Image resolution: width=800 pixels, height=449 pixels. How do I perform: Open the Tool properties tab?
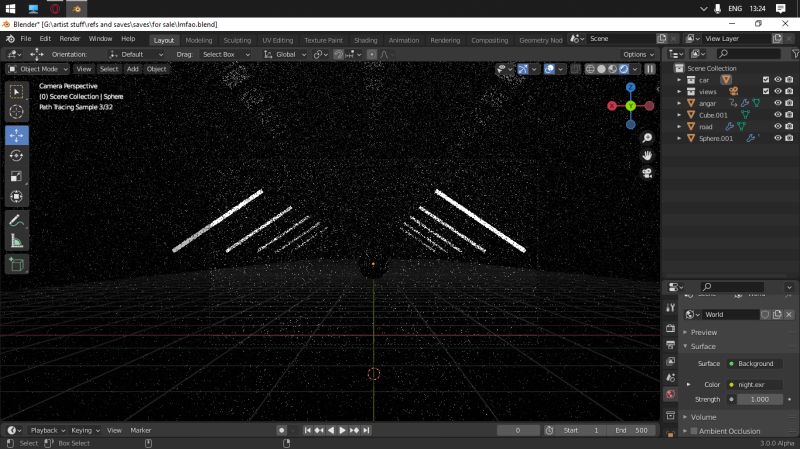[670, 308]
